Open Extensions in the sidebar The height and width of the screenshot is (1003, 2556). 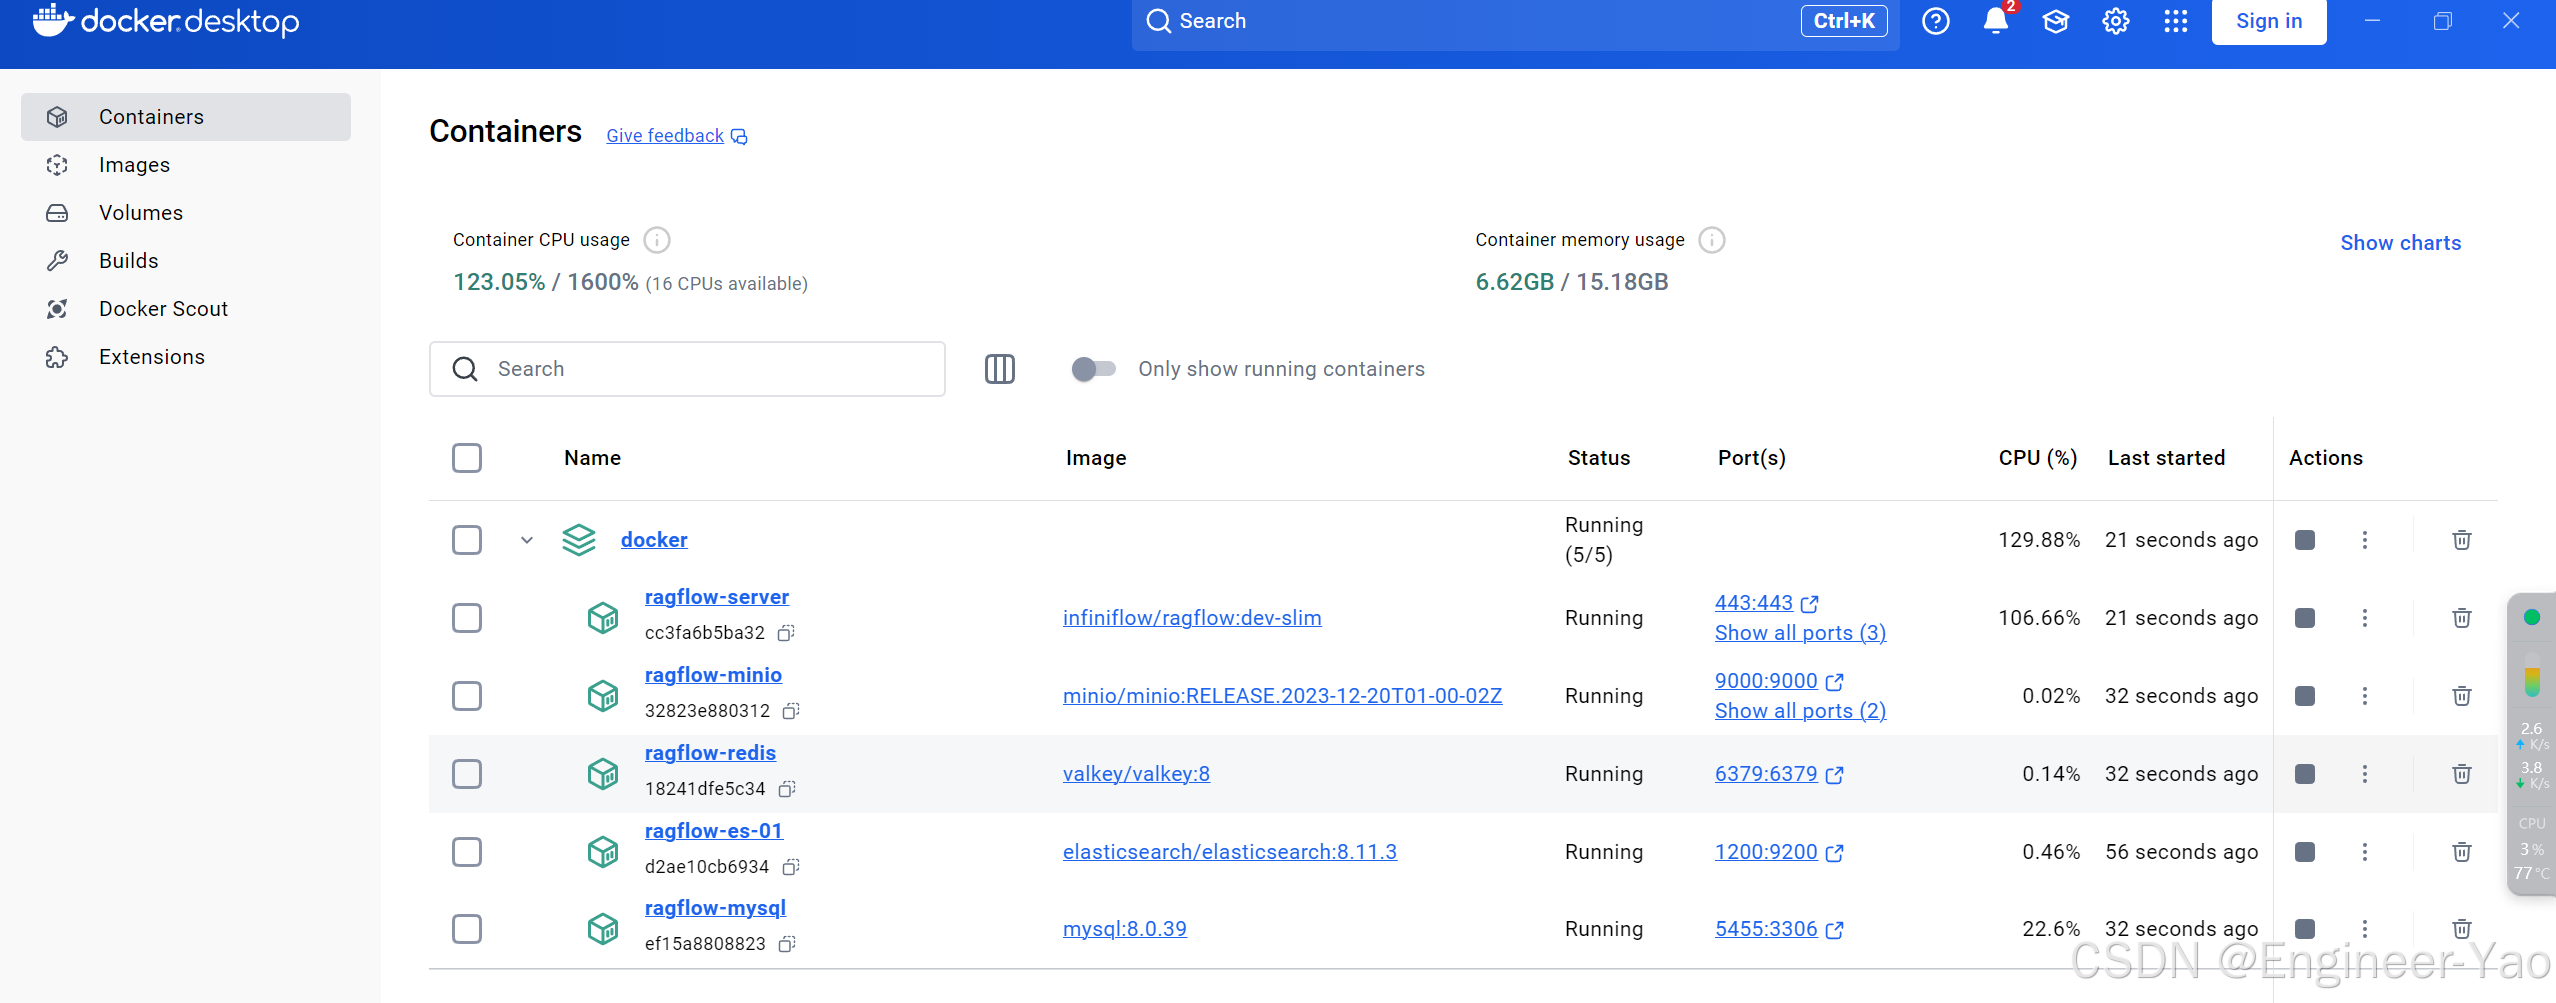point(186,357)
